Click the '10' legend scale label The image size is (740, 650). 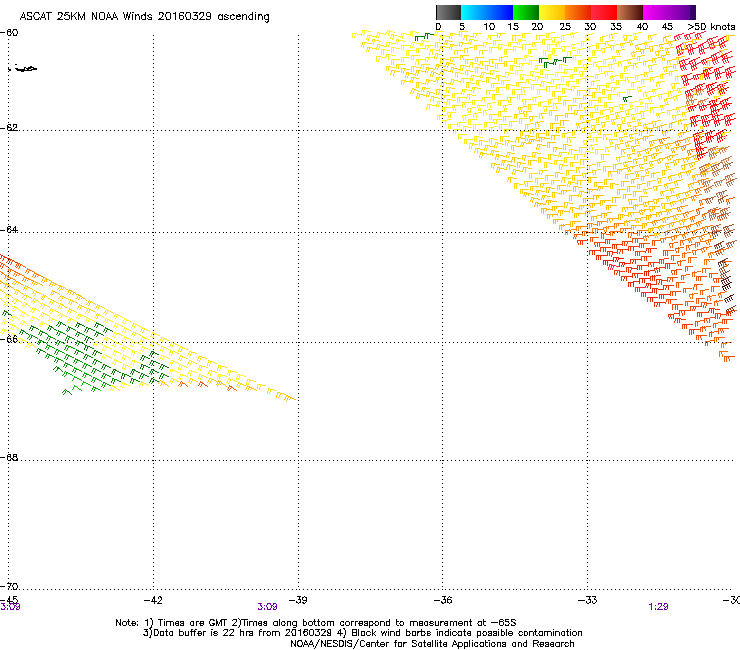pos(489,27)
